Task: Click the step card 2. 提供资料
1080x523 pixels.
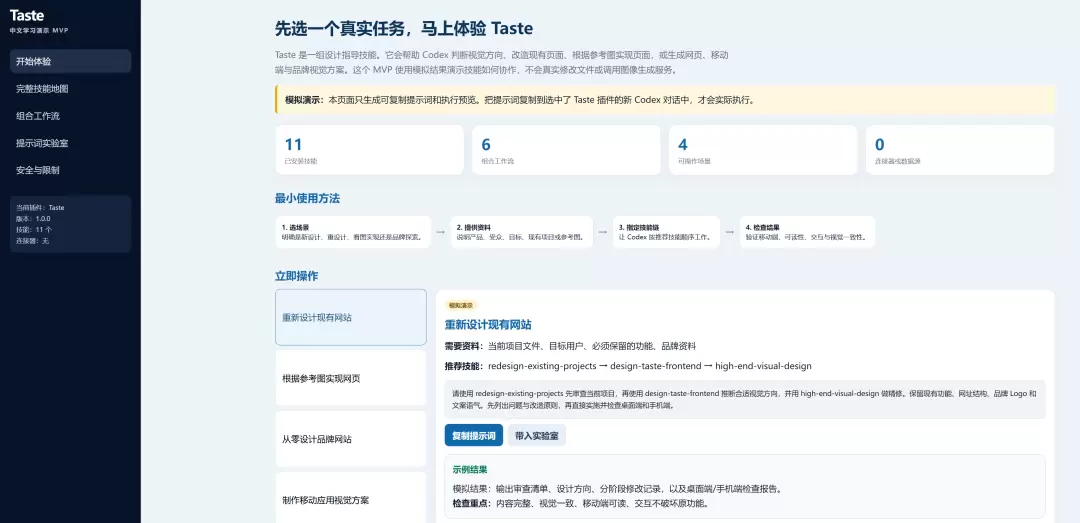Action: point(521,232)
